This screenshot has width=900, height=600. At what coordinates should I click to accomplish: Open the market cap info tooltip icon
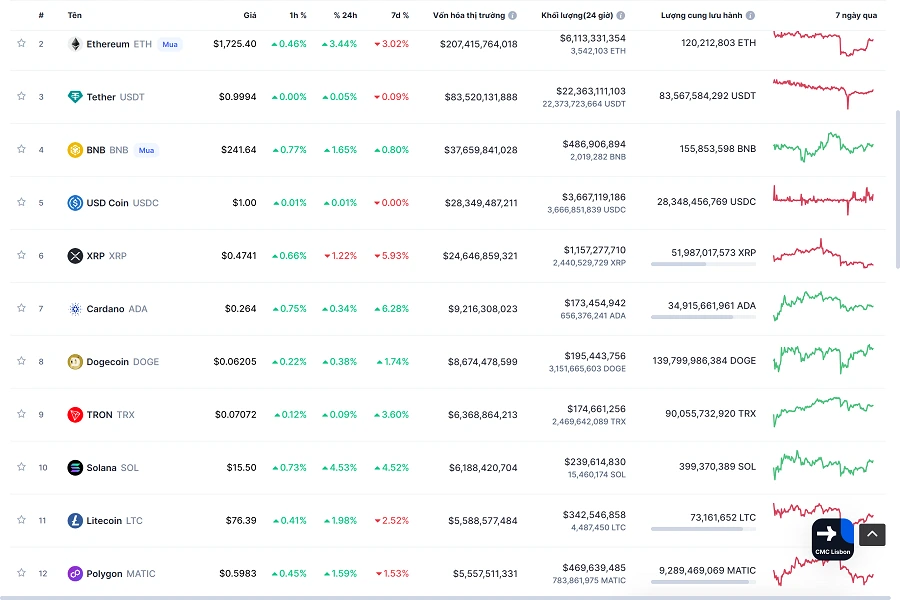[512, 15]
